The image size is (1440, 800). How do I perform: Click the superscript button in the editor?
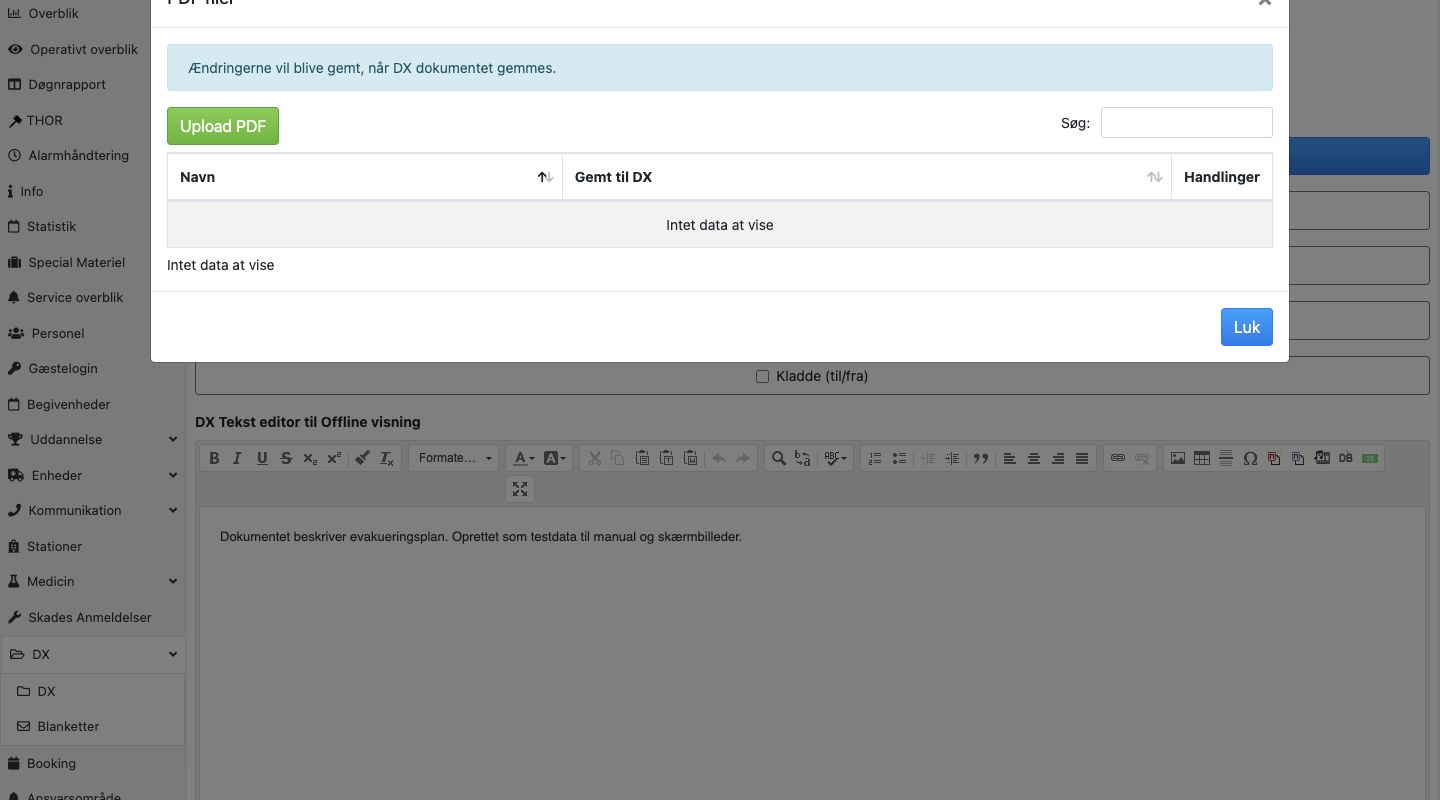click(x=334, y=458)
